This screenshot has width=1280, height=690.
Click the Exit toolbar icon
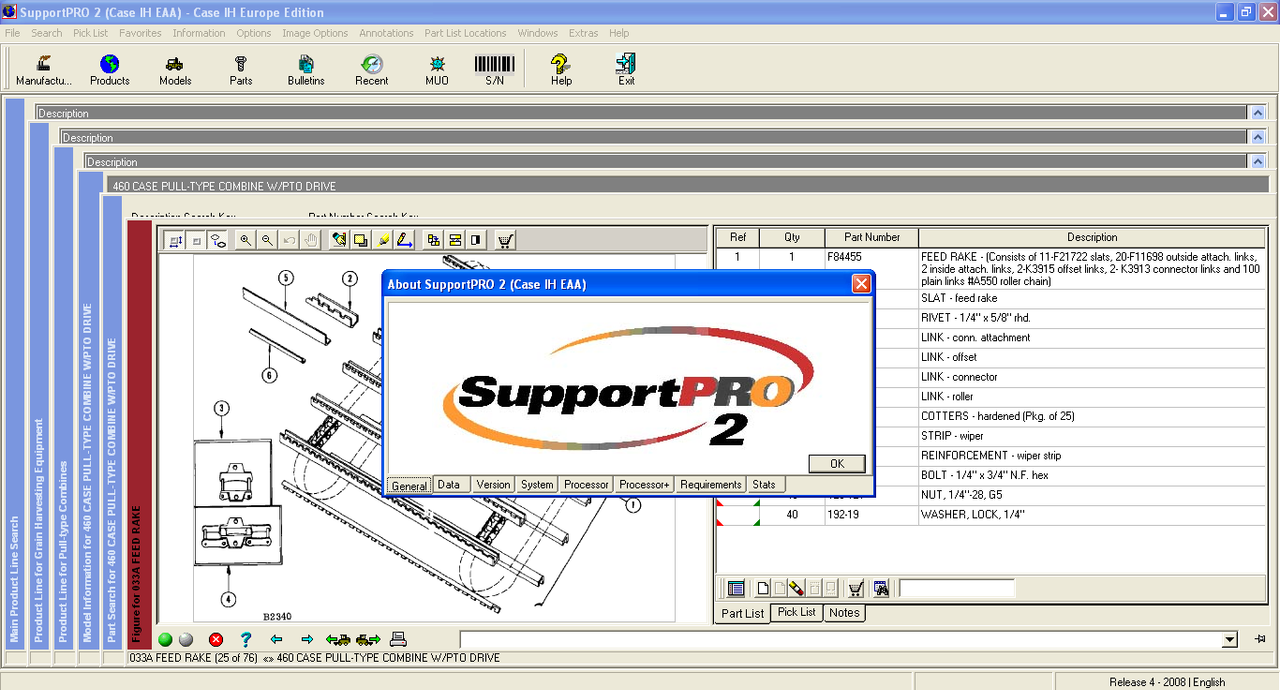pyautogui.click(x=626, y=70)
